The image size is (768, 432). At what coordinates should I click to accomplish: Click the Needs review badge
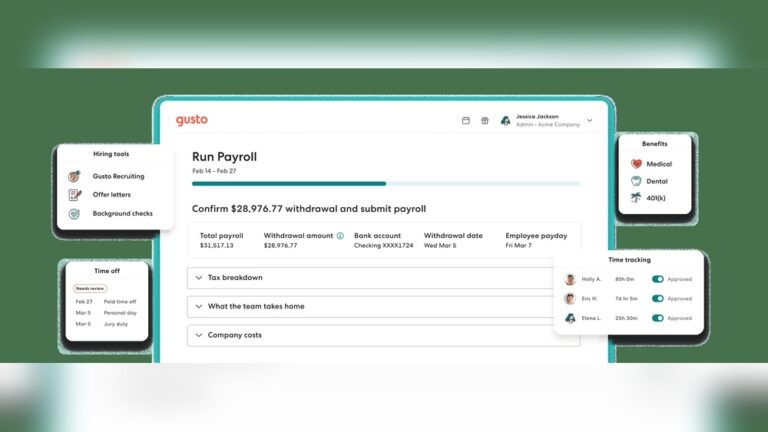point(90,288)
